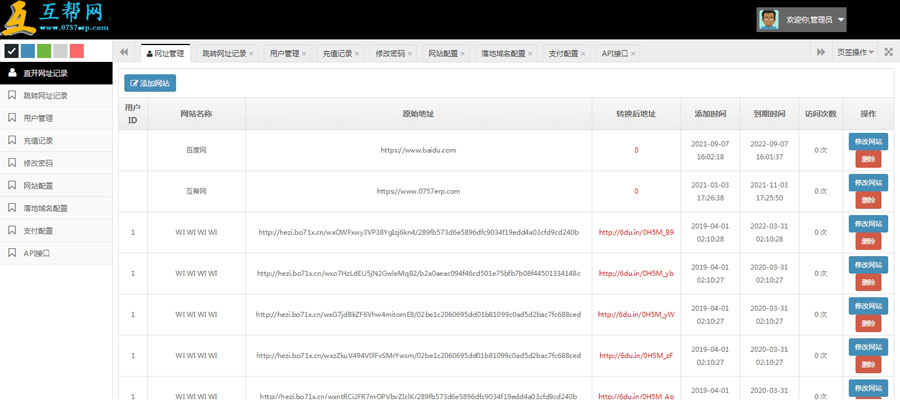Apply the red theme color swatch

click(x=77, y=51)
